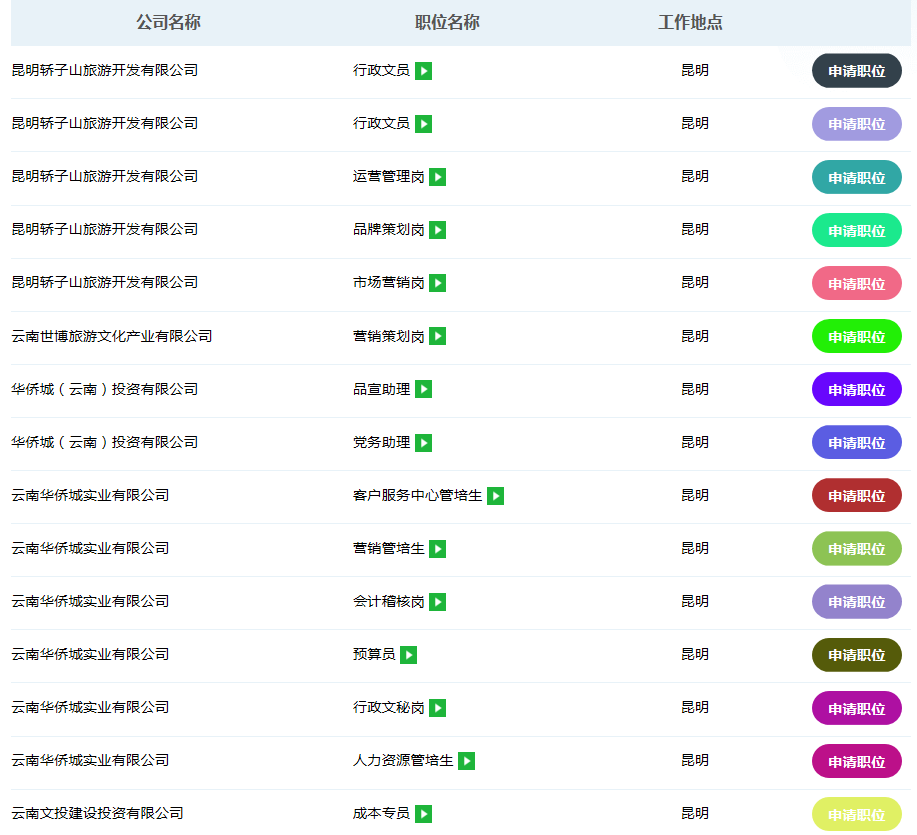This screenshot has height=835, width=917.
Task: Open details arrow next to 客户服务中心管培生
Action: tap(495, 496)
